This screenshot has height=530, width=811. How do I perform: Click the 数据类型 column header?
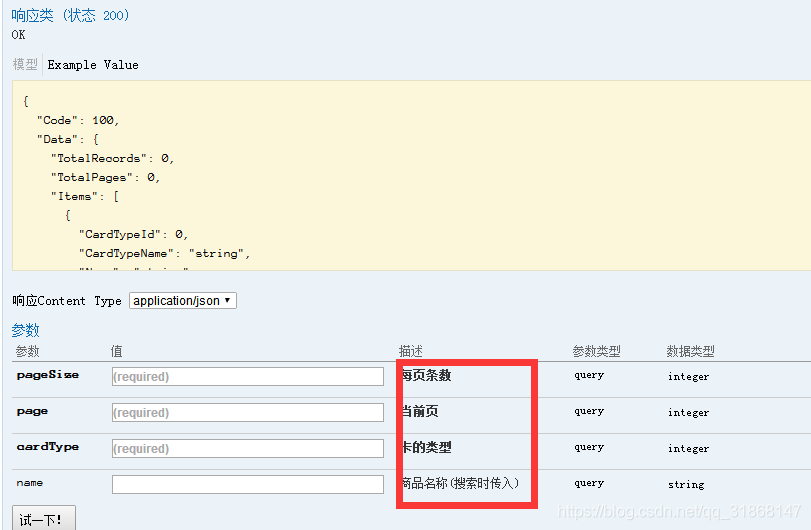click(x=690, y=352)
